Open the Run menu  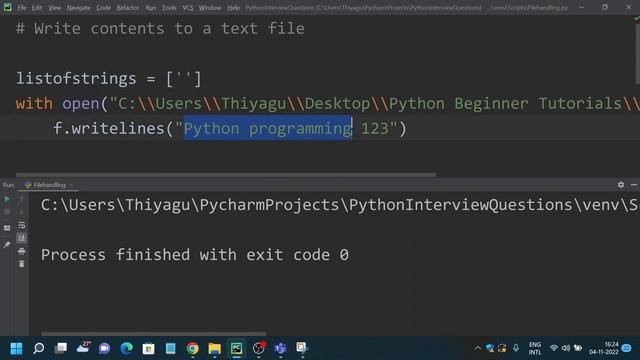[151, 8]
